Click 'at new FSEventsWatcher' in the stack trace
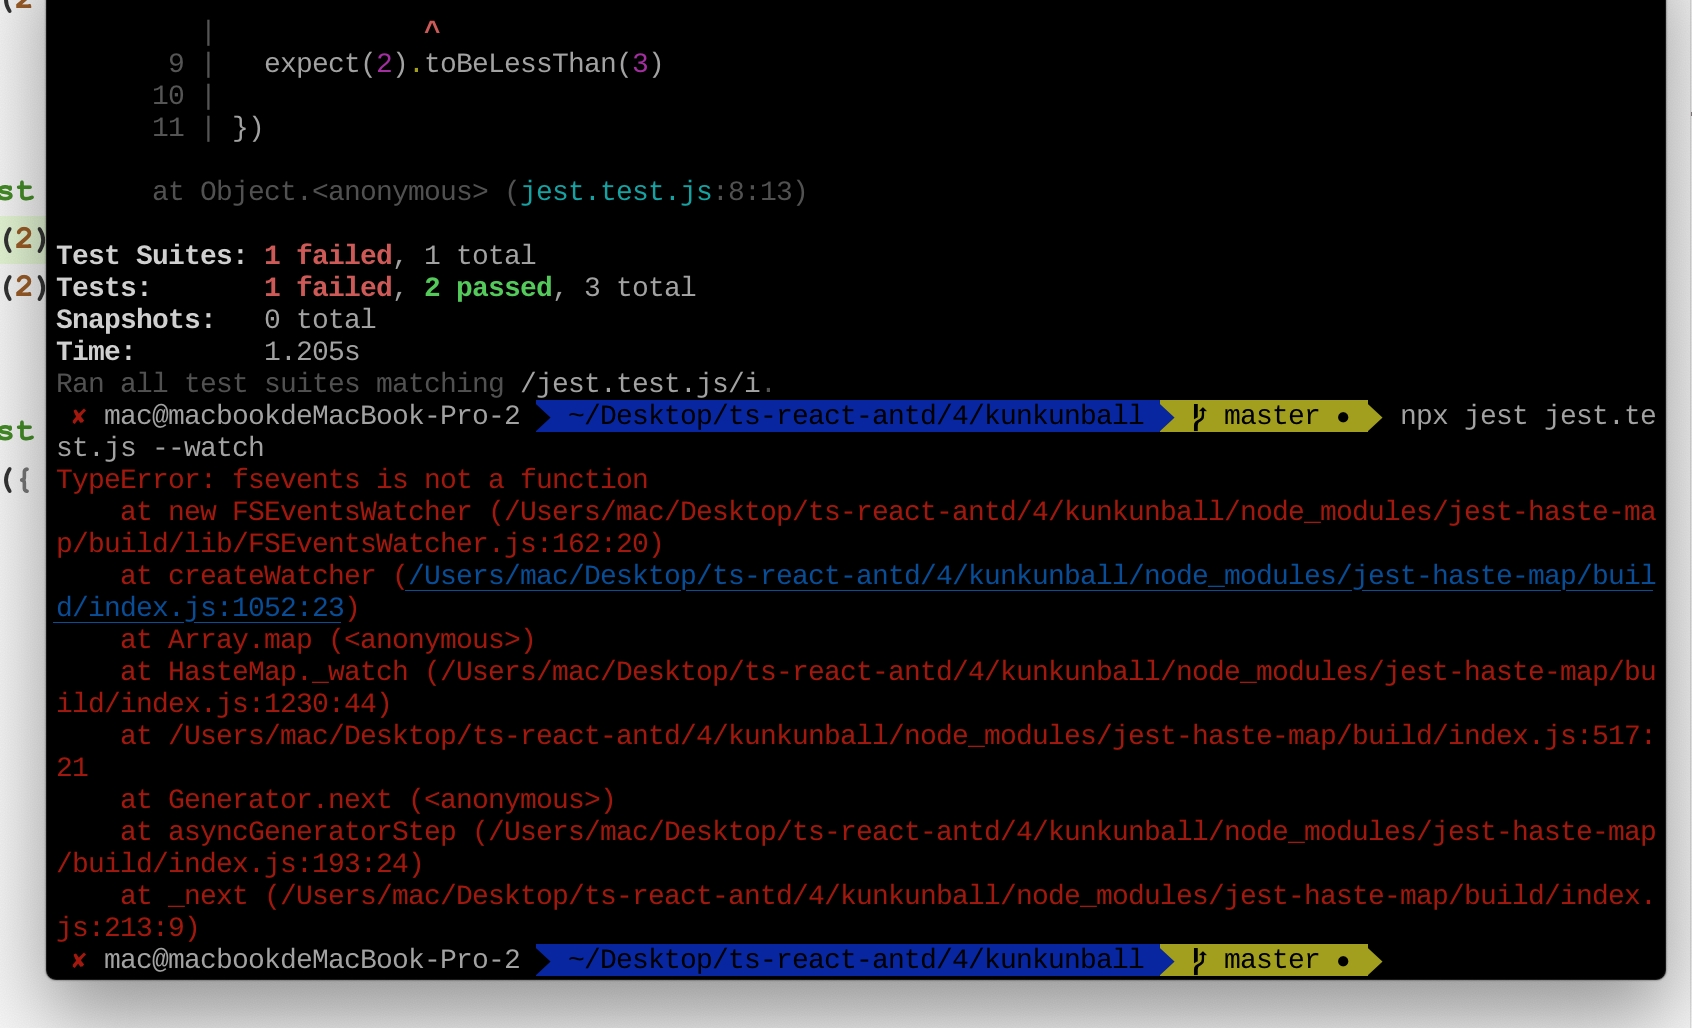Viewport: 1692px width, 1028px height. 296,512
